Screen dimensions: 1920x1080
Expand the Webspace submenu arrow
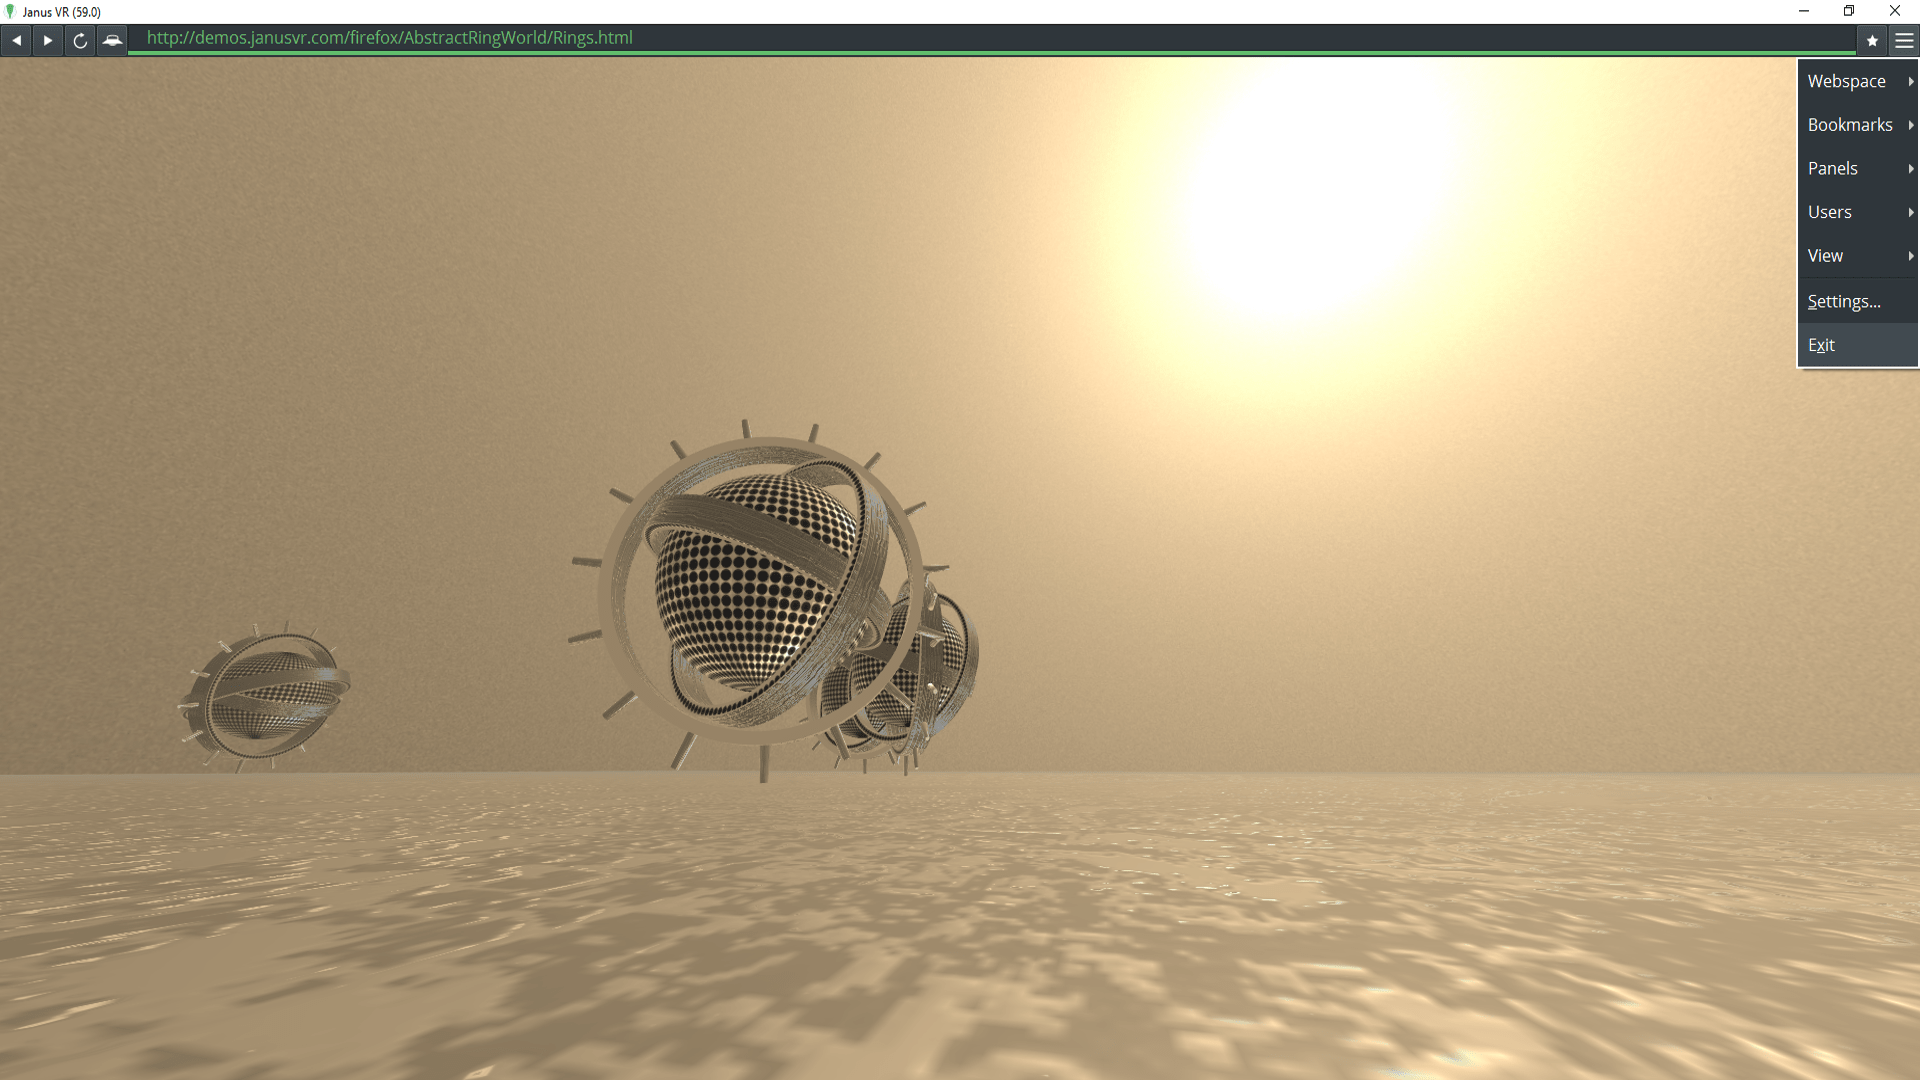(1910, 81)
